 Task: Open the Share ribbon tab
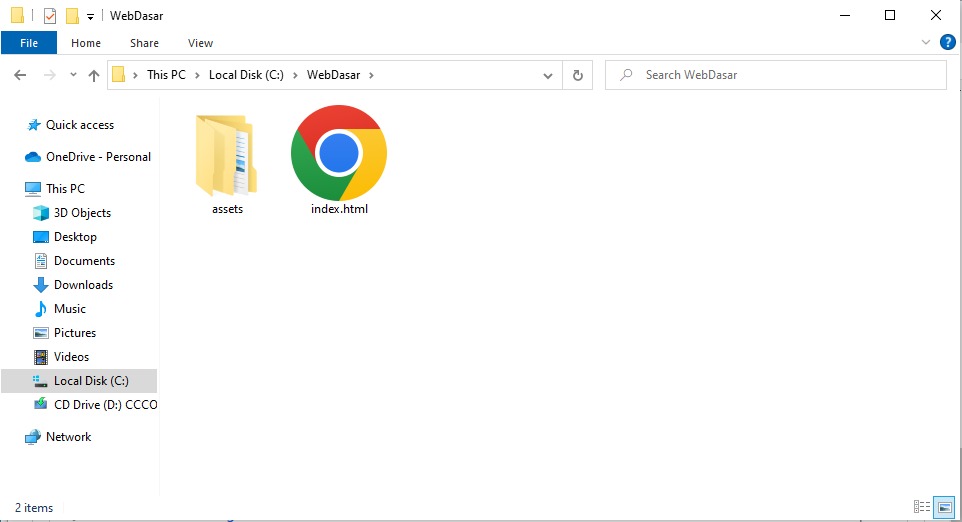pyautogui.click(x=144, y=43)
